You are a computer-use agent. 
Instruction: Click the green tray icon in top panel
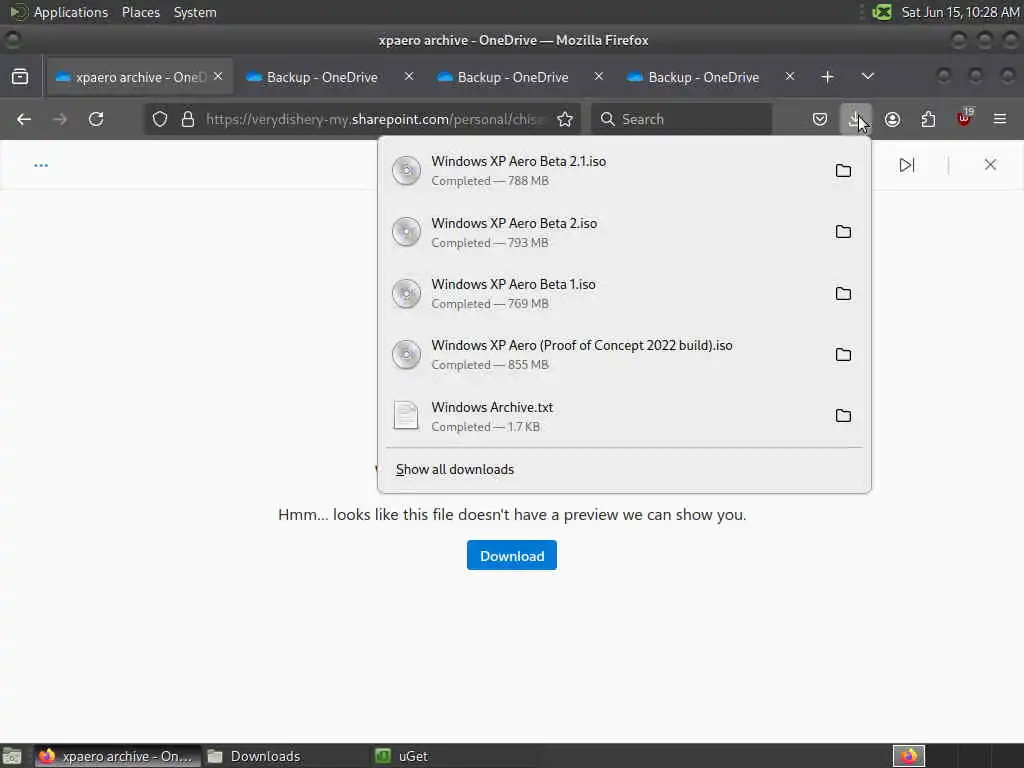pyautogui.click(x=882, y=12)
